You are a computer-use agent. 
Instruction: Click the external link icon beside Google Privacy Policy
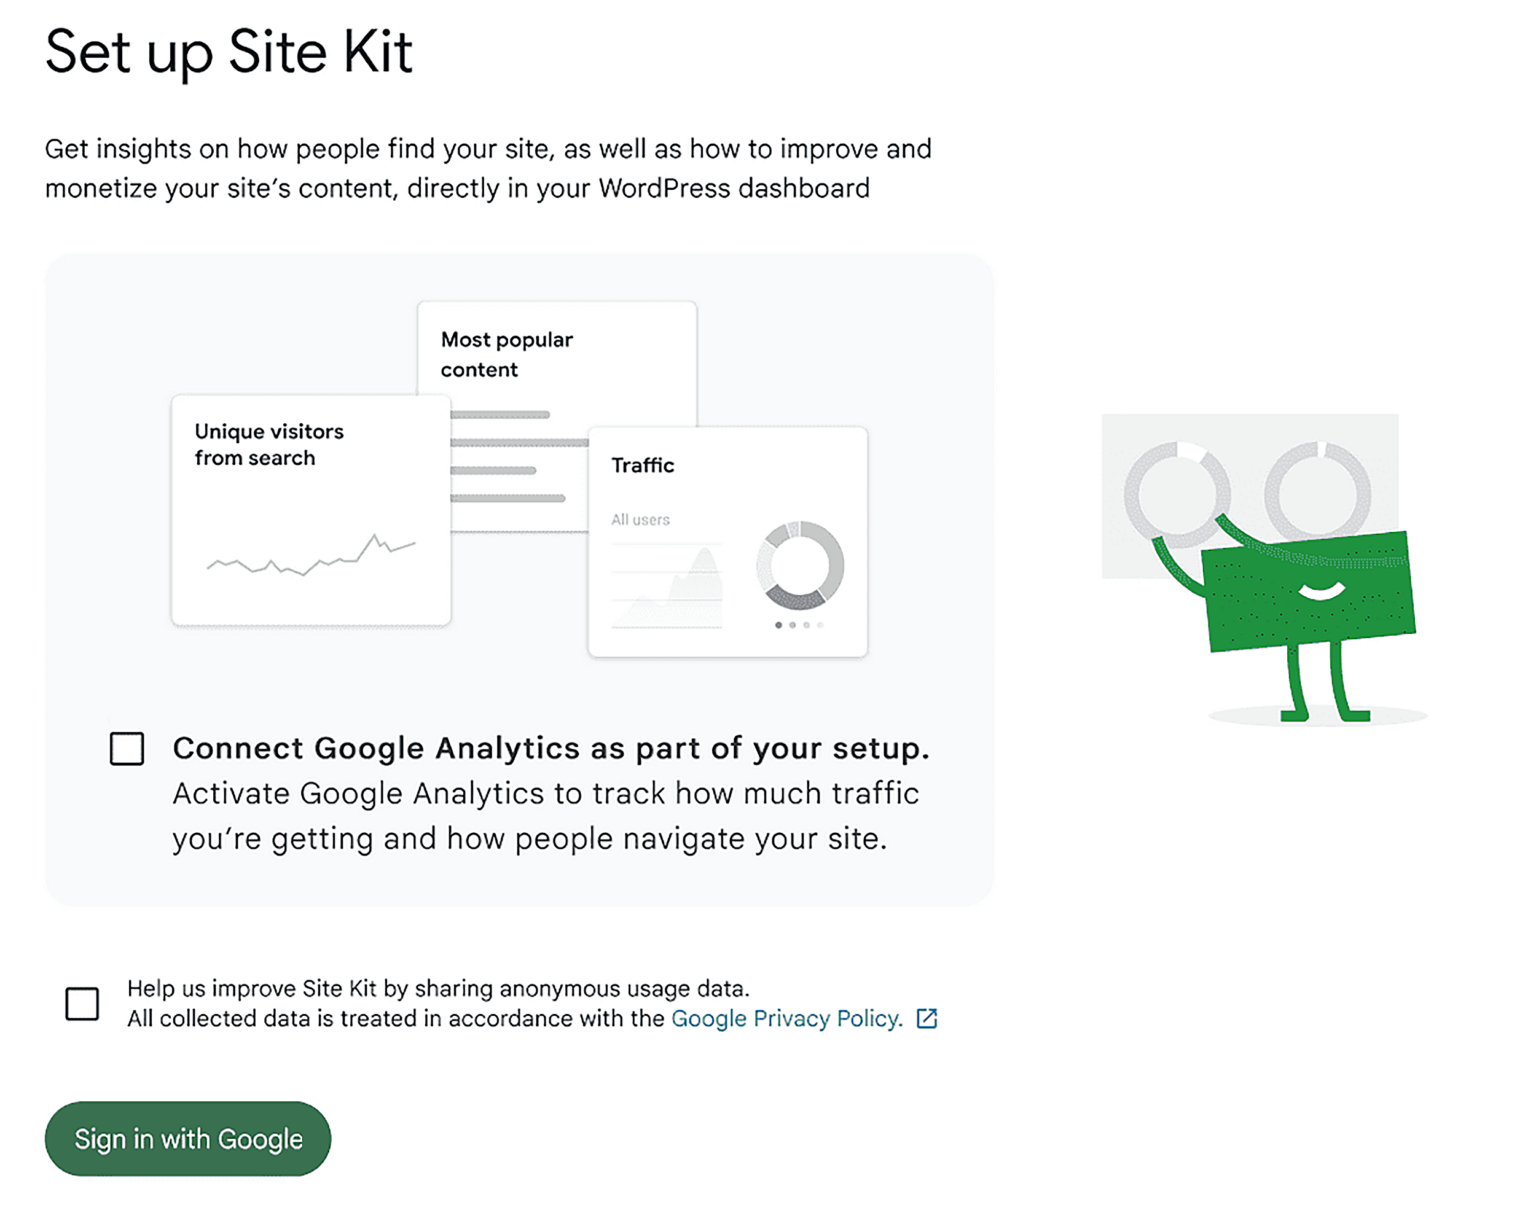click(x=927, y=1019)
